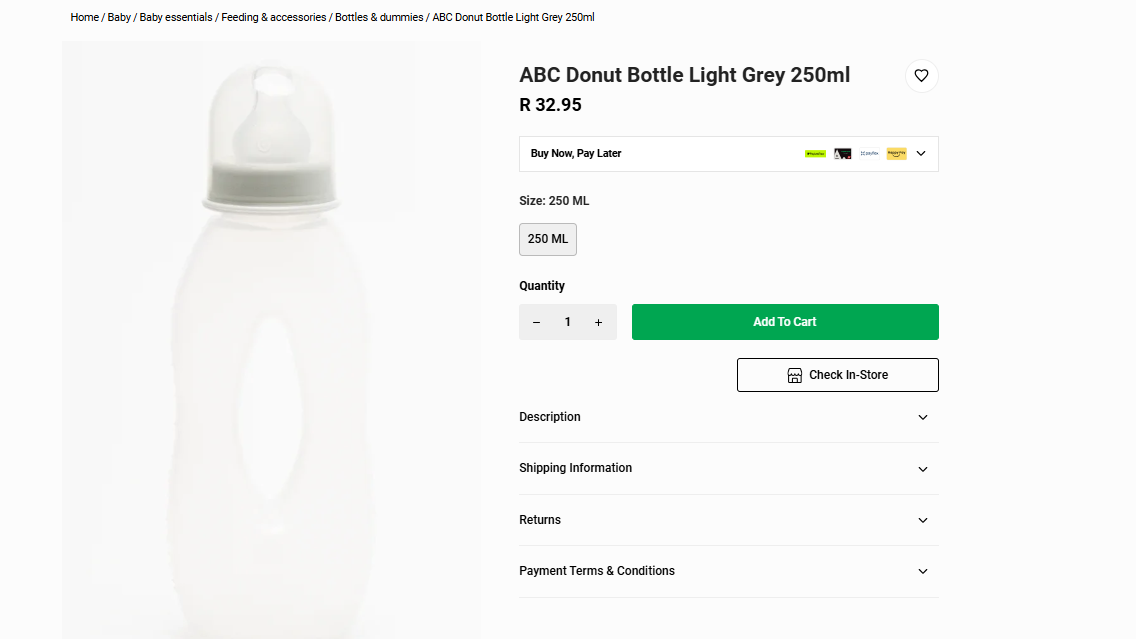Expand the Shipping Information section

922,468
